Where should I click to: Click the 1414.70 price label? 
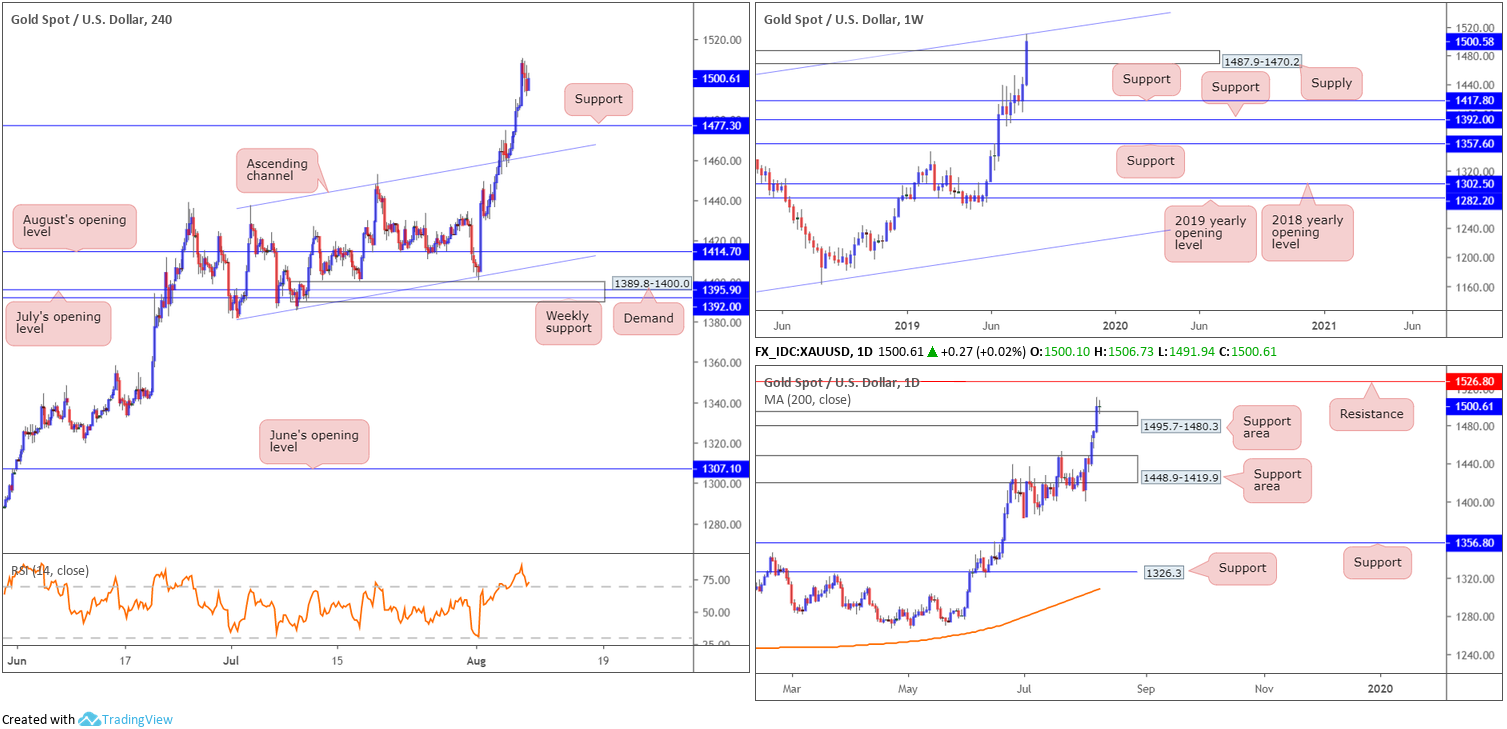pos(721,252)
